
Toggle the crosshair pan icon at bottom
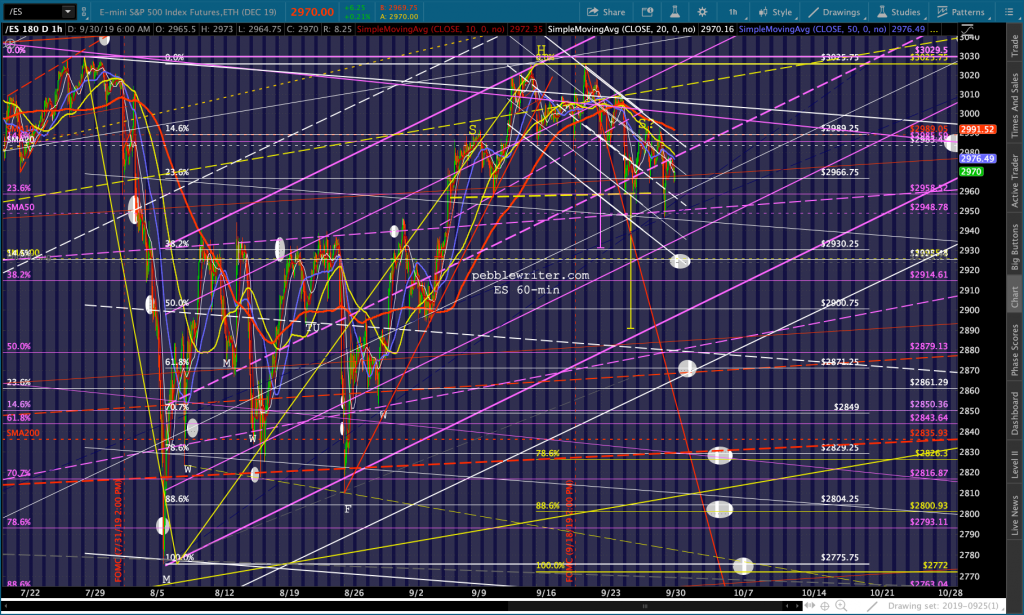825,606
